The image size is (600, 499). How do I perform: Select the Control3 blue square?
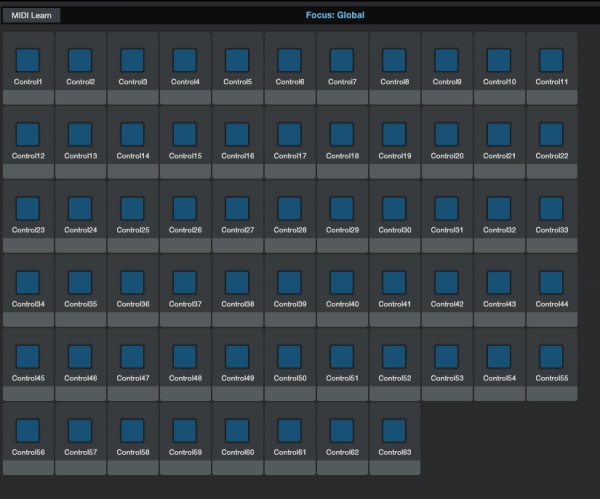click(133, 60)
